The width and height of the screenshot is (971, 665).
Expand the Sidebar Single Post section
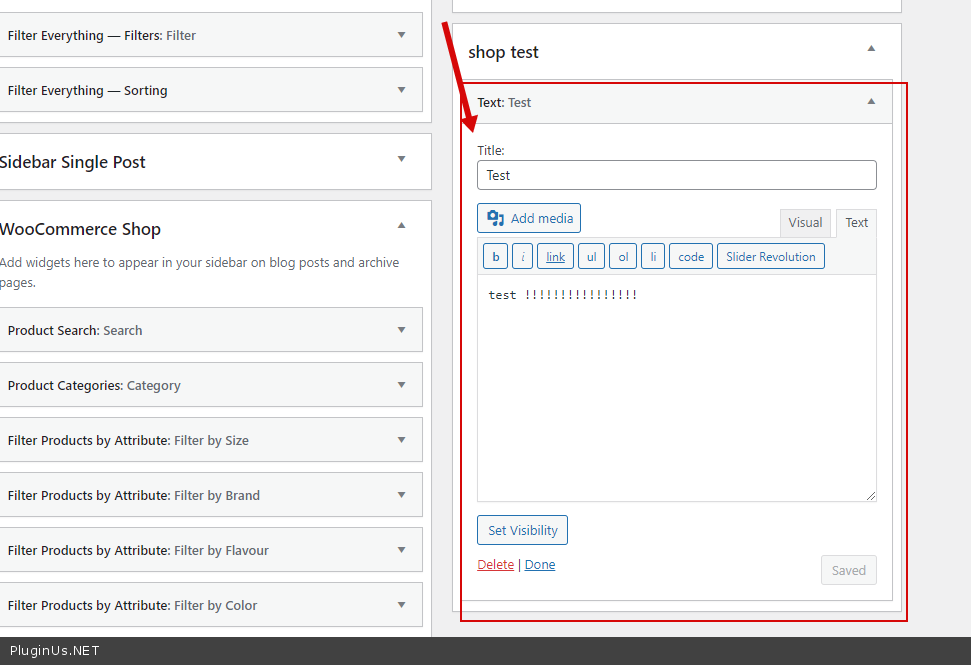401,159
